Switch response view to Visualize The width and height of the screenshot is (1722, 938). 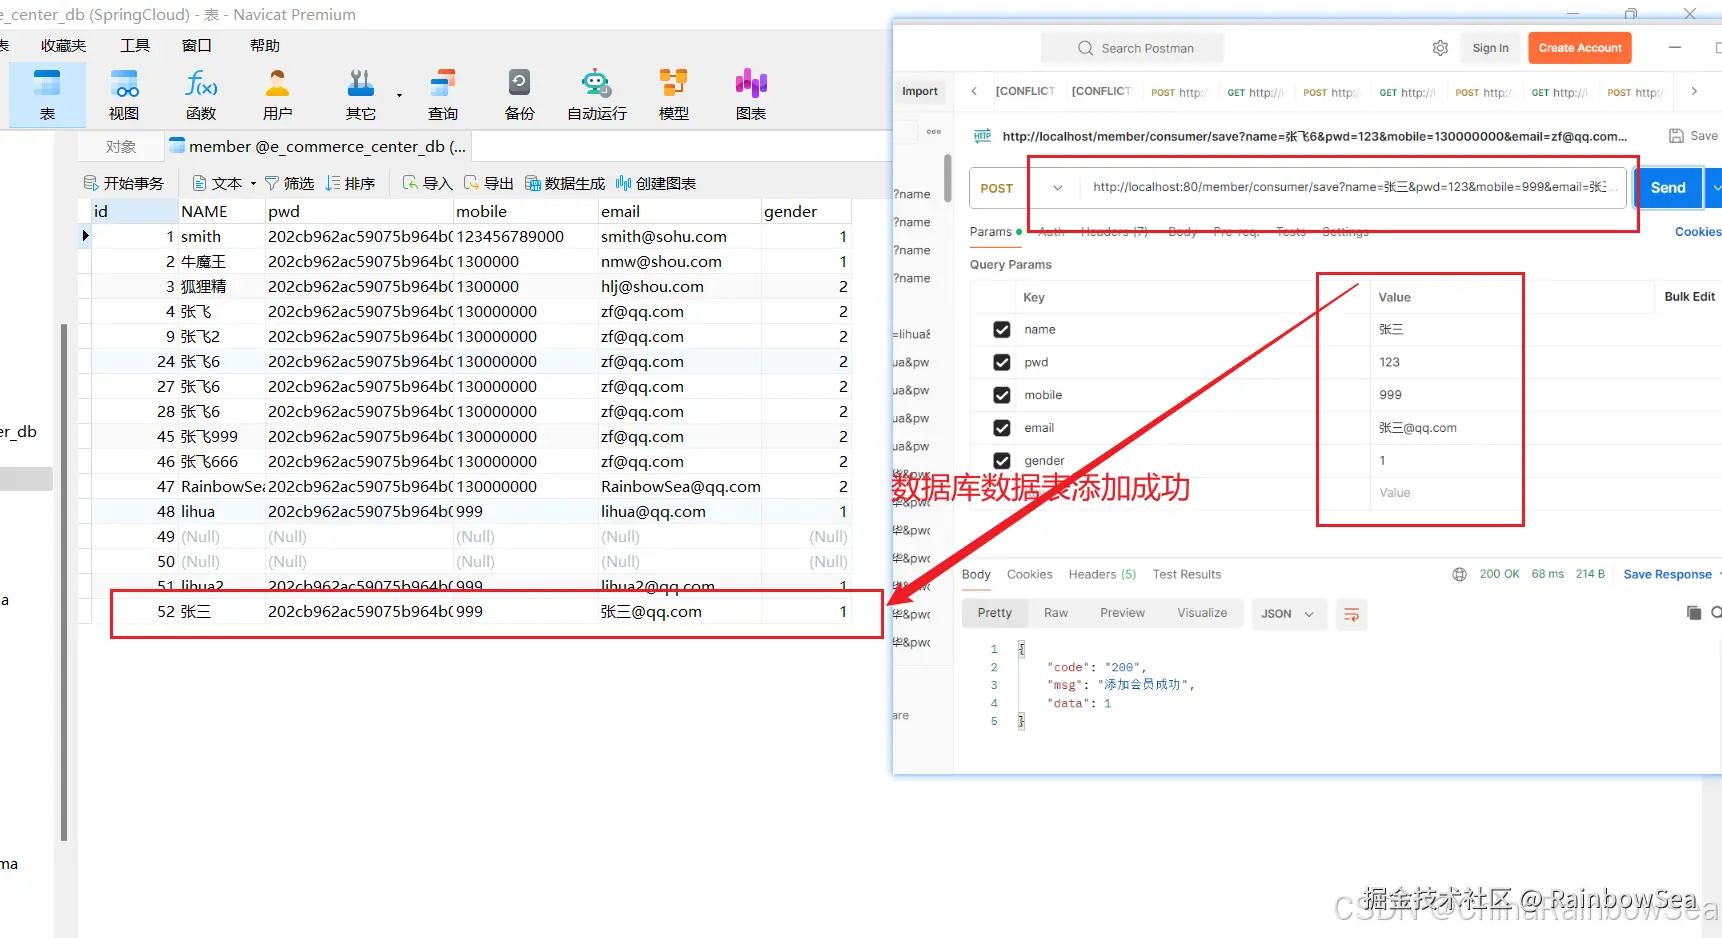1202,613
